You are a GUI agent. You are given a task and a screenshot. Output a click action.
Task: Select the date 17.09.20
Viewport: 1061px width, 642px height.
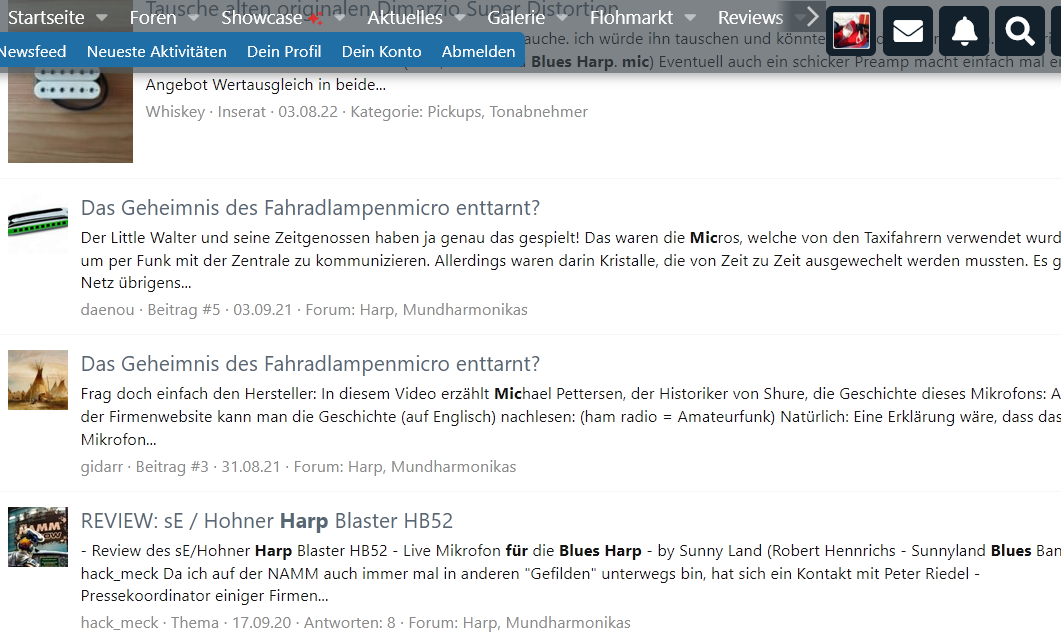point(261,622)
